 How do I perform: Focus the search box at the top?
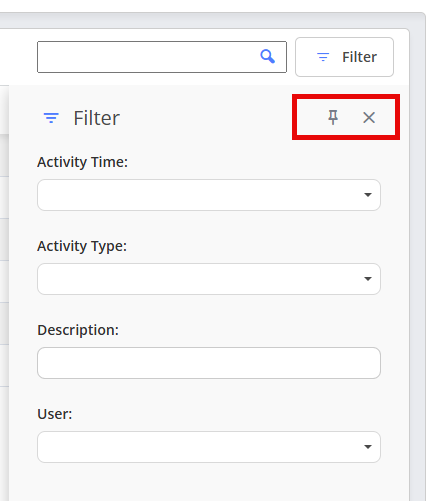pos(162,57)
